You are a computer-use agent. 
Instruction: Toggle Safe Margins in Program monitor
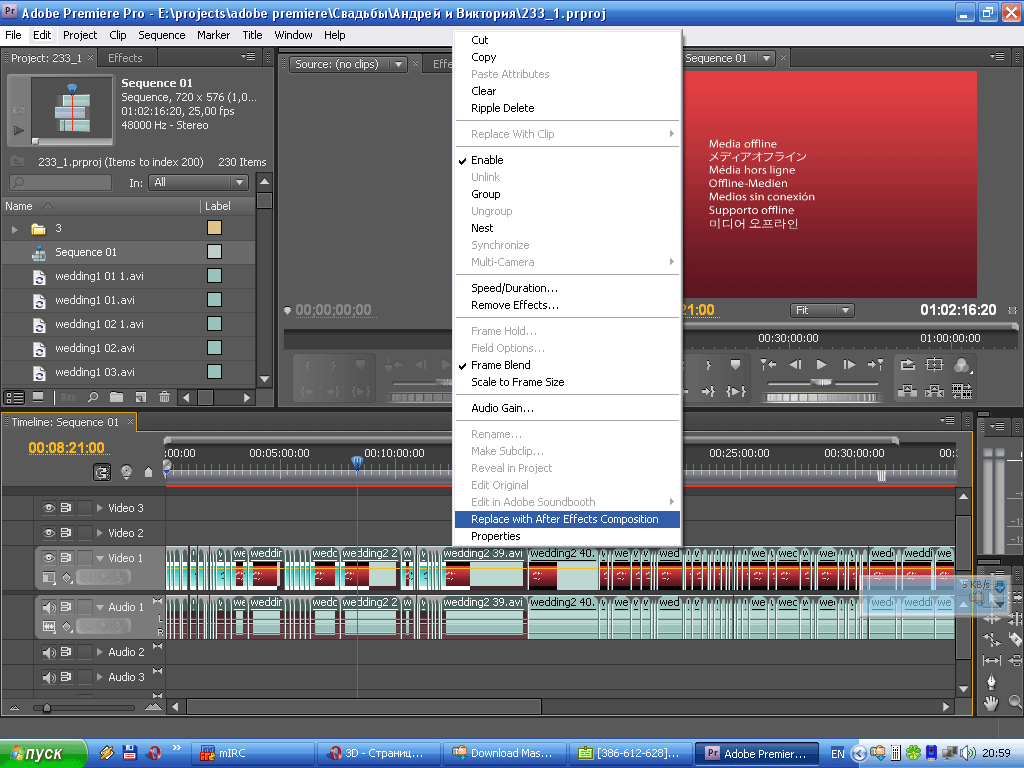[934, 365]
